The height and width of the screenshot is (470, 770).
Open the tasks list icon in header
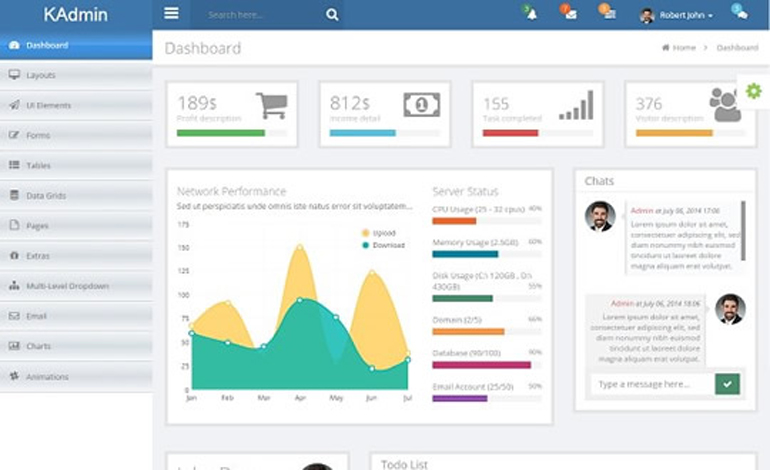[609, 14]
